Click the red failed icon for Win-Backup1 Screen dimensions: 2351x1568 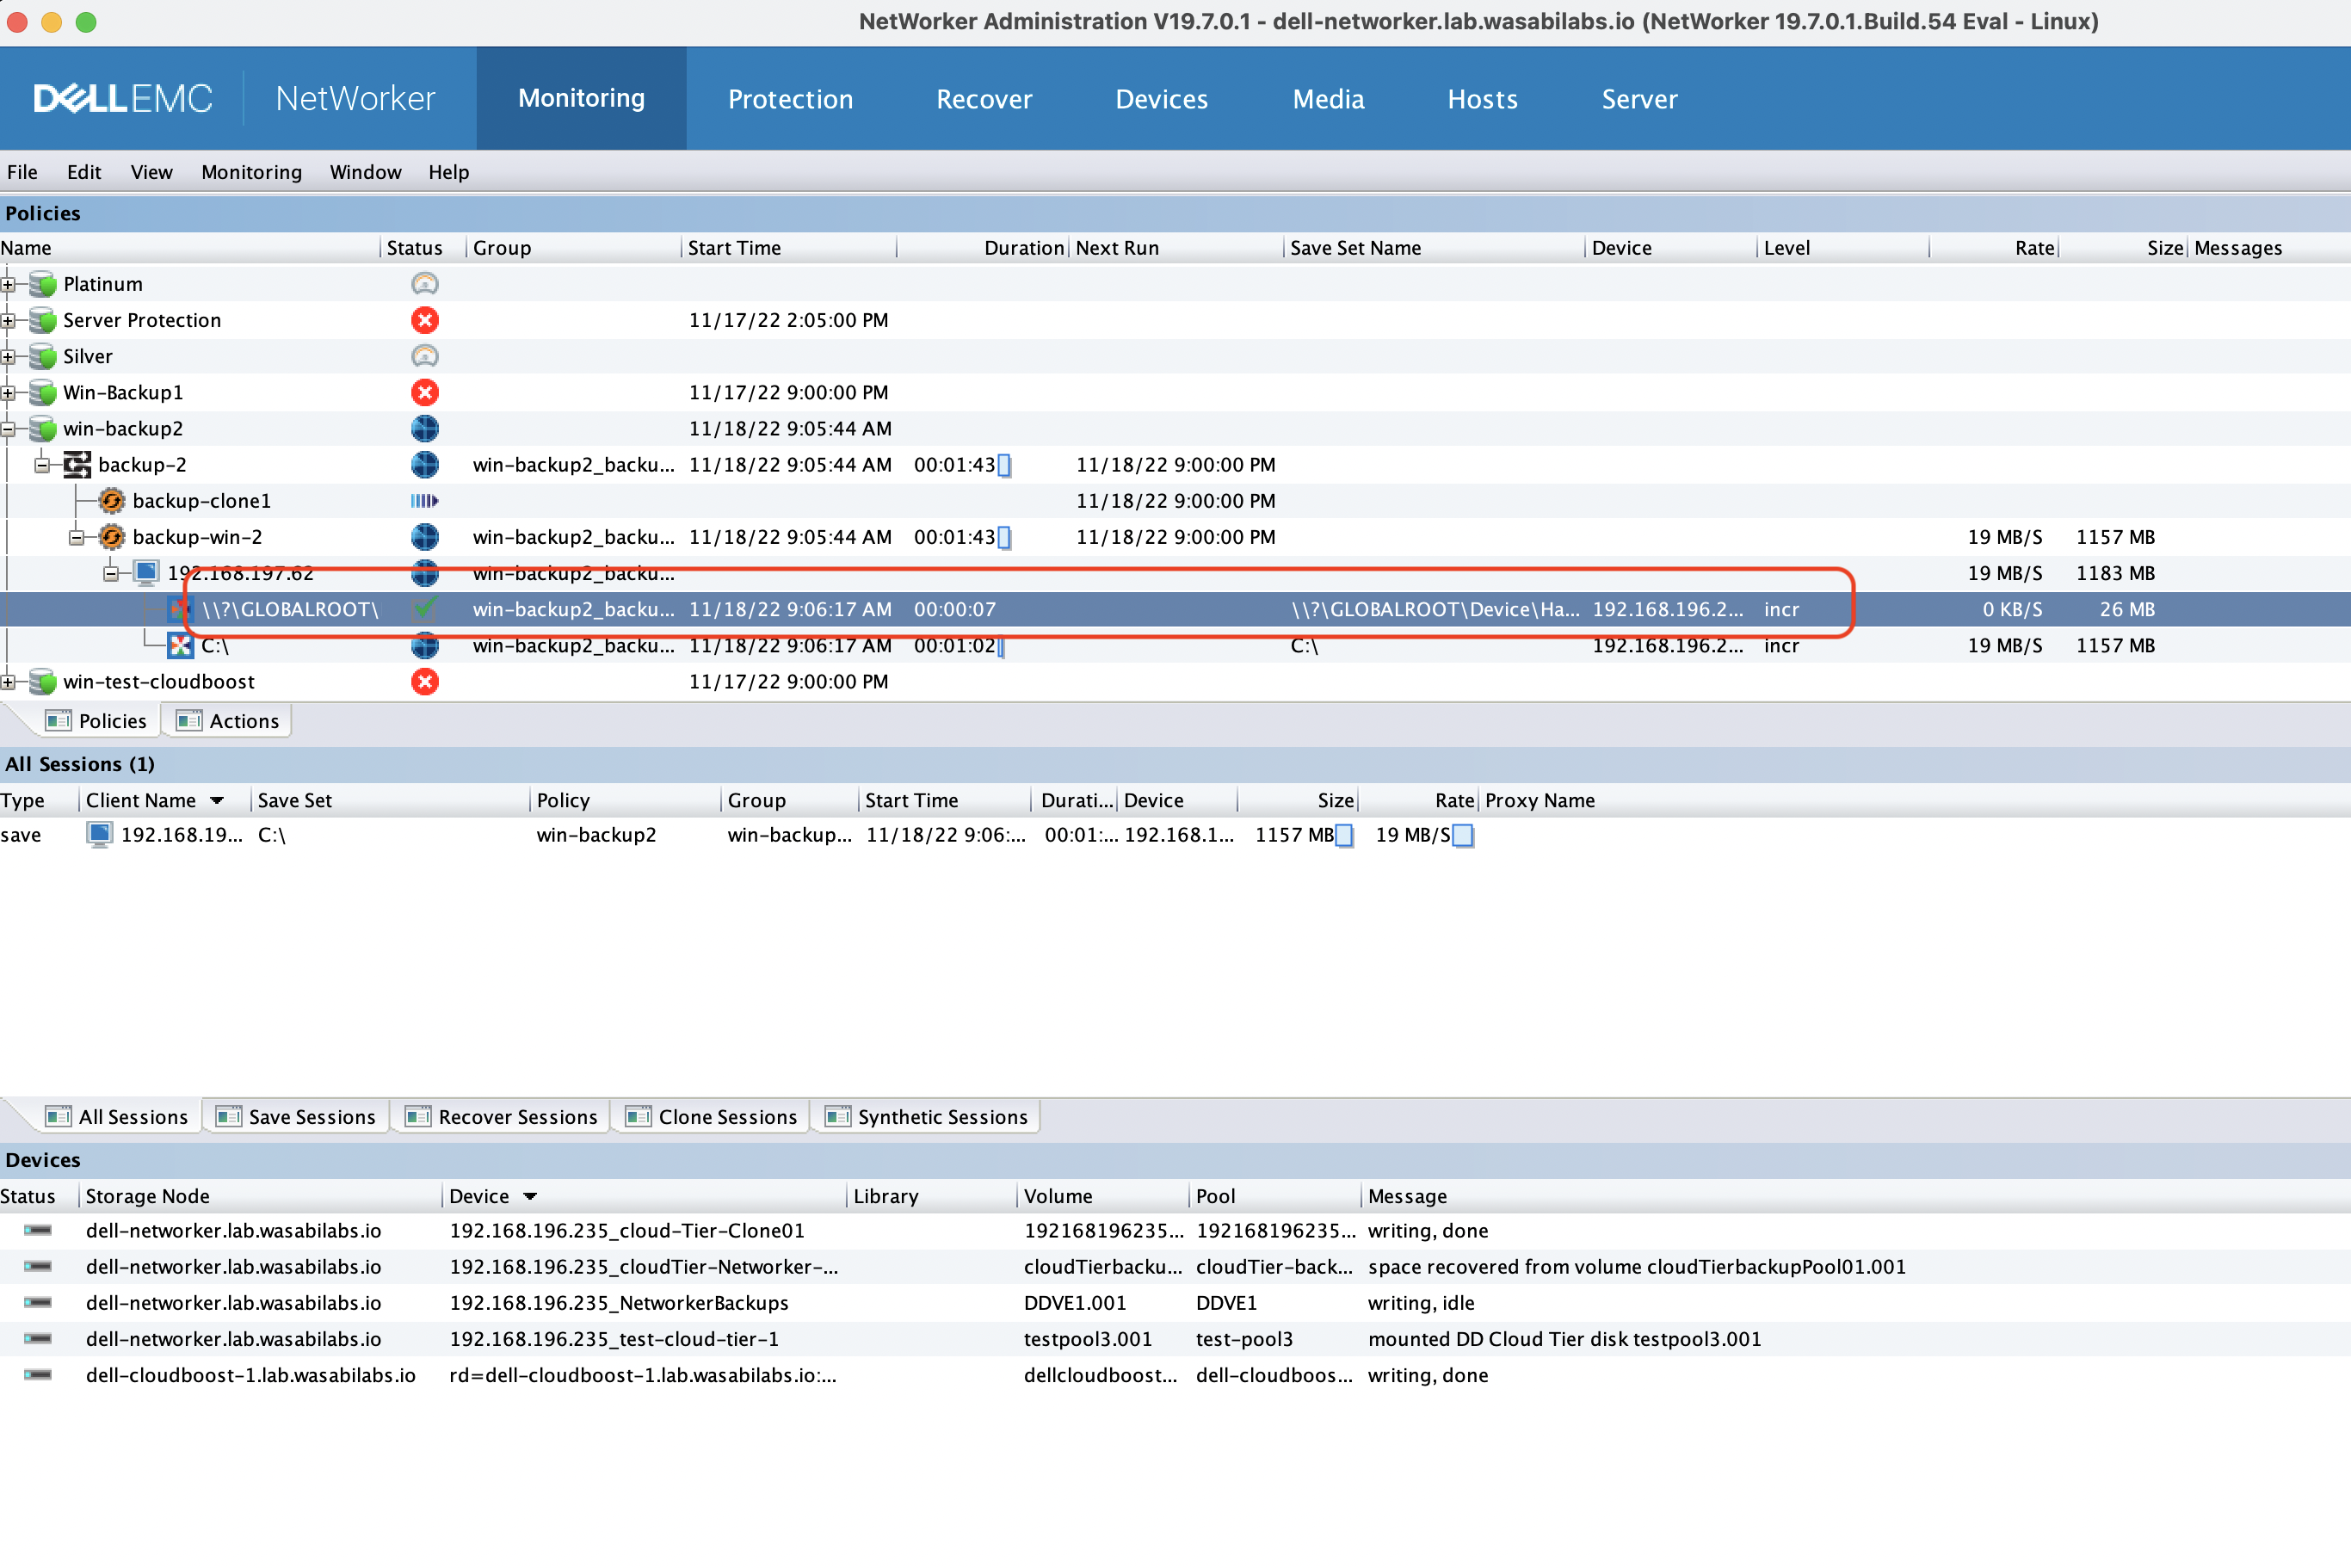[x=425, y=392]
